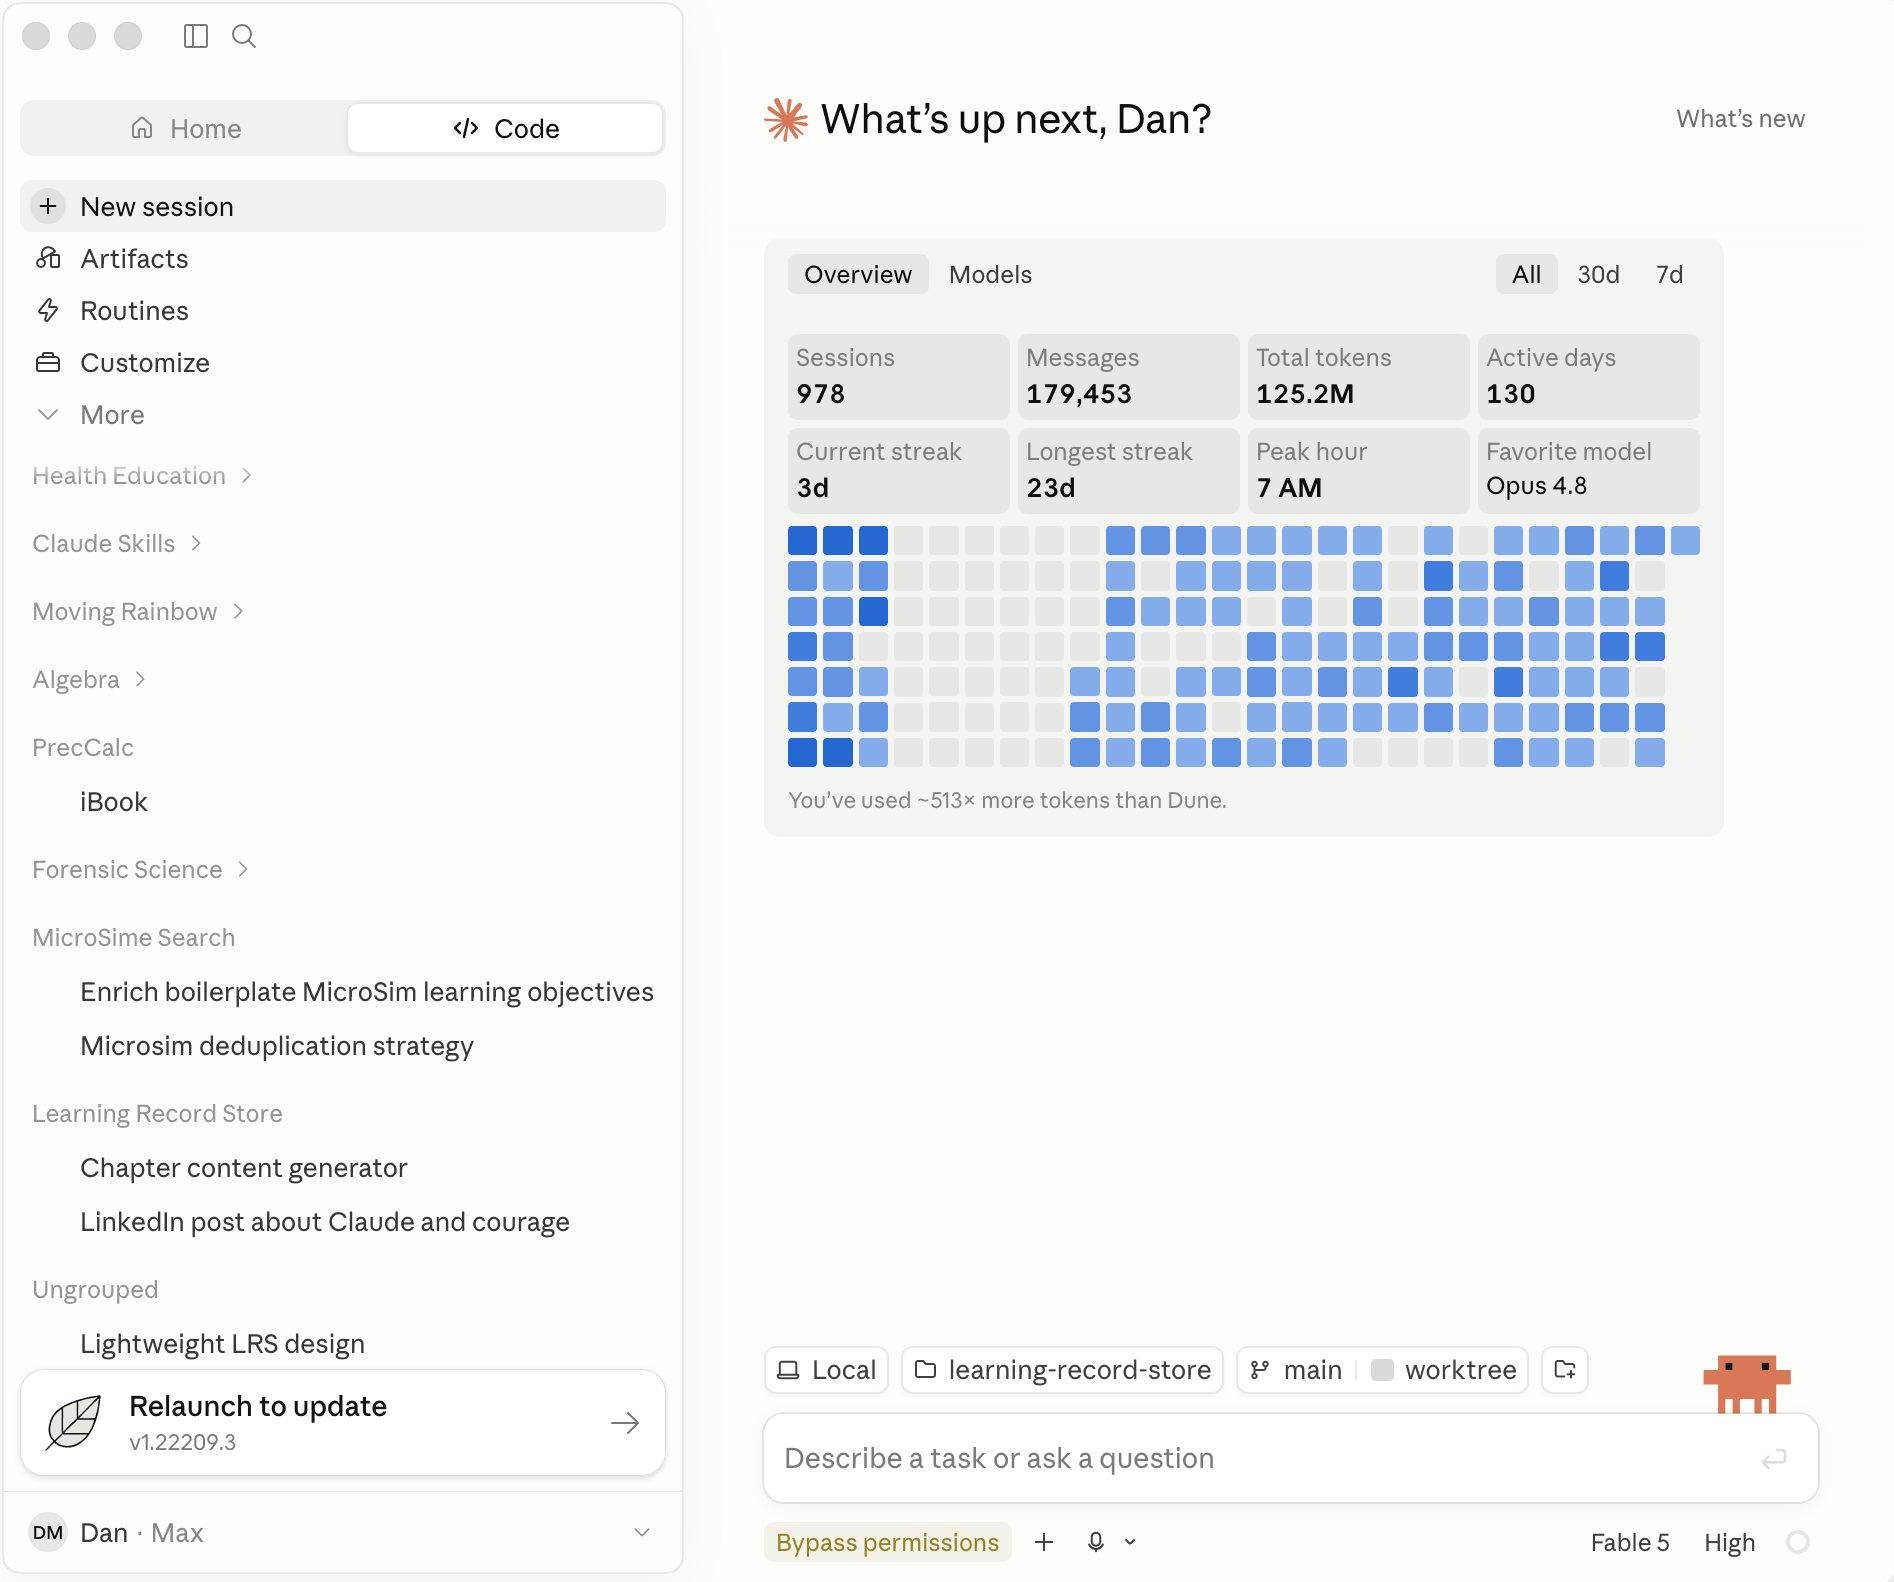The width and height of the screenshot is (1894, 1582).
Task: Click the Favorite model Opus 4.8 card
Action: (x=1588, y=470)
